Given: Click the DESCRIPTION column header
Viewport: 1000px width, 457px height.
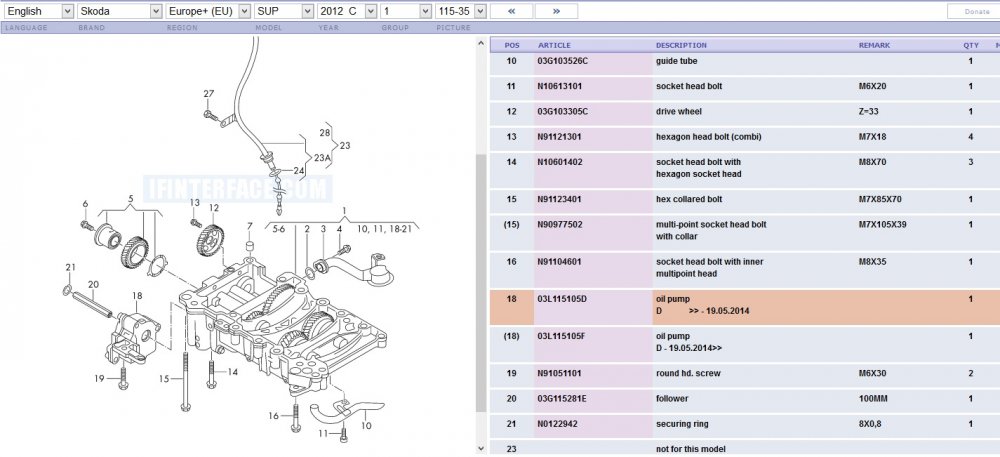Looking at the screenshot, I should (x=681, y=45).
